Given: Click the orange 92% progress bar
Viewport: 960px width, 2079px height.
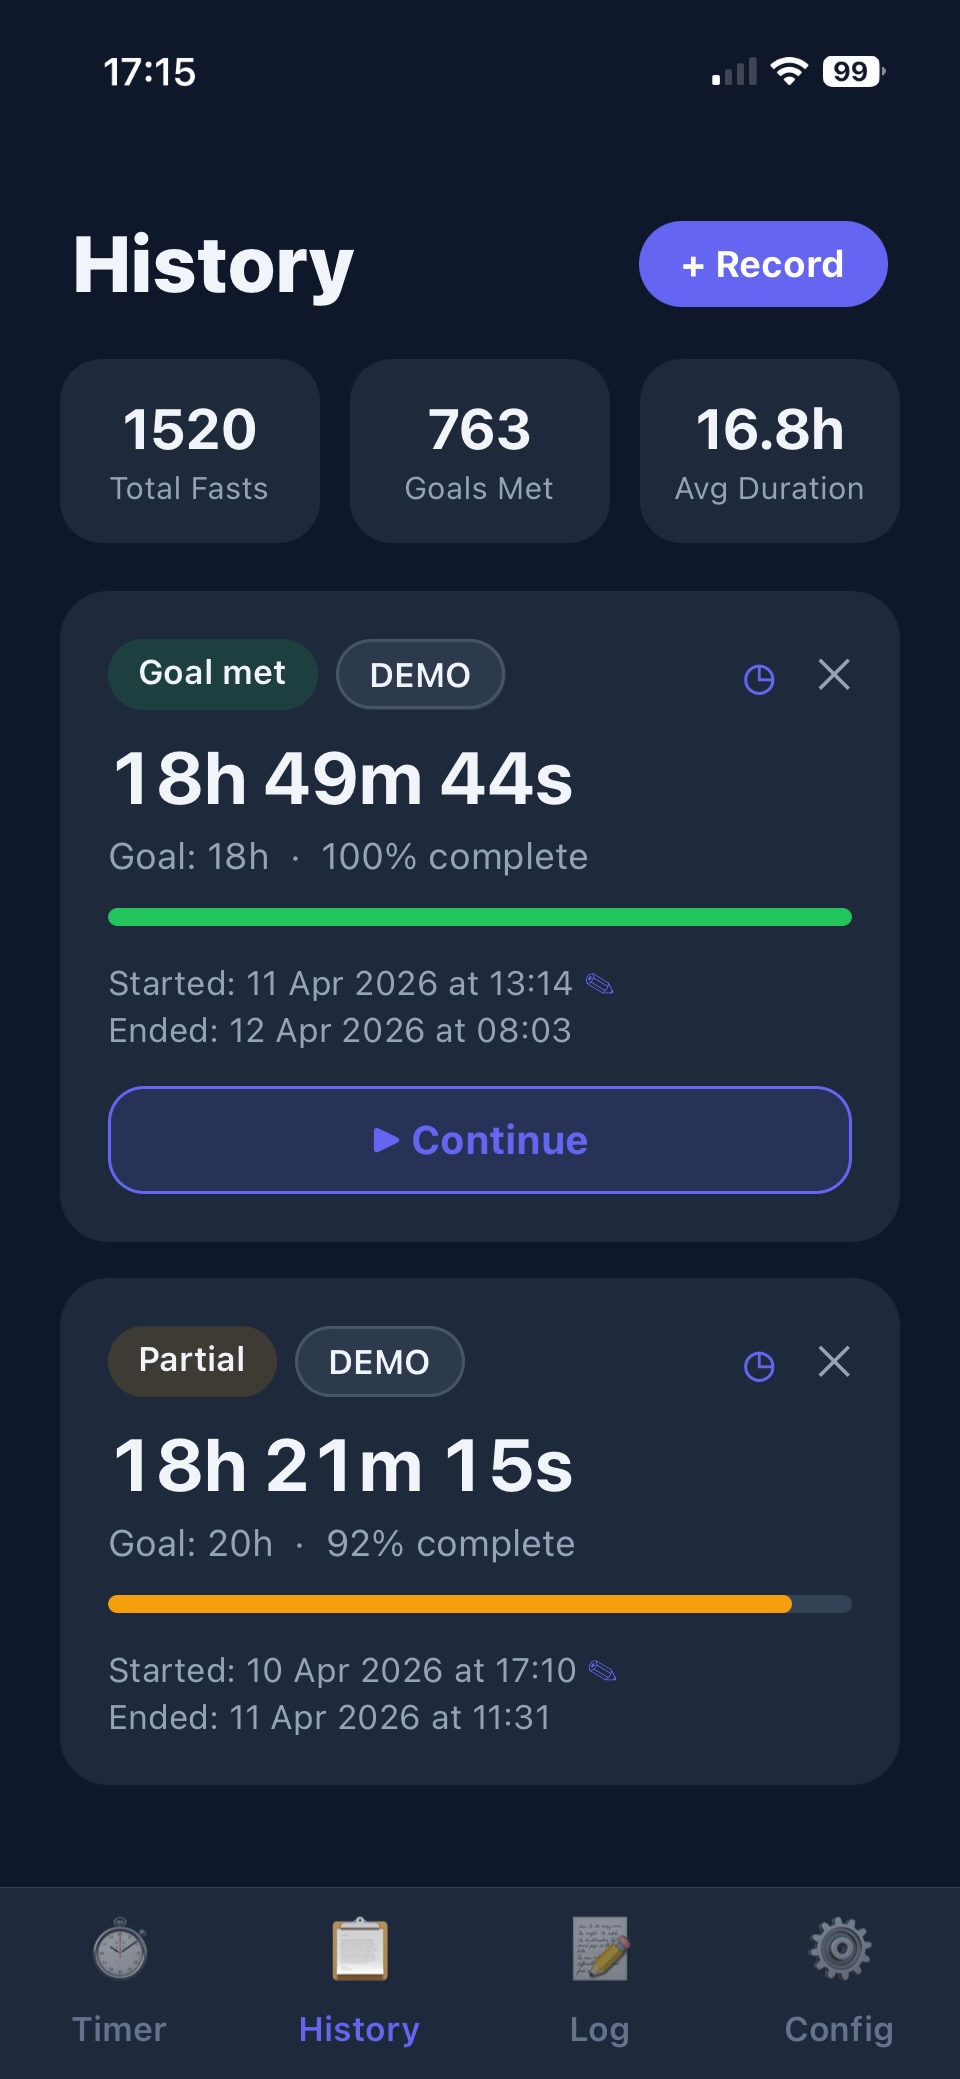Looking at the screenshot, I should coord(450,1604).
